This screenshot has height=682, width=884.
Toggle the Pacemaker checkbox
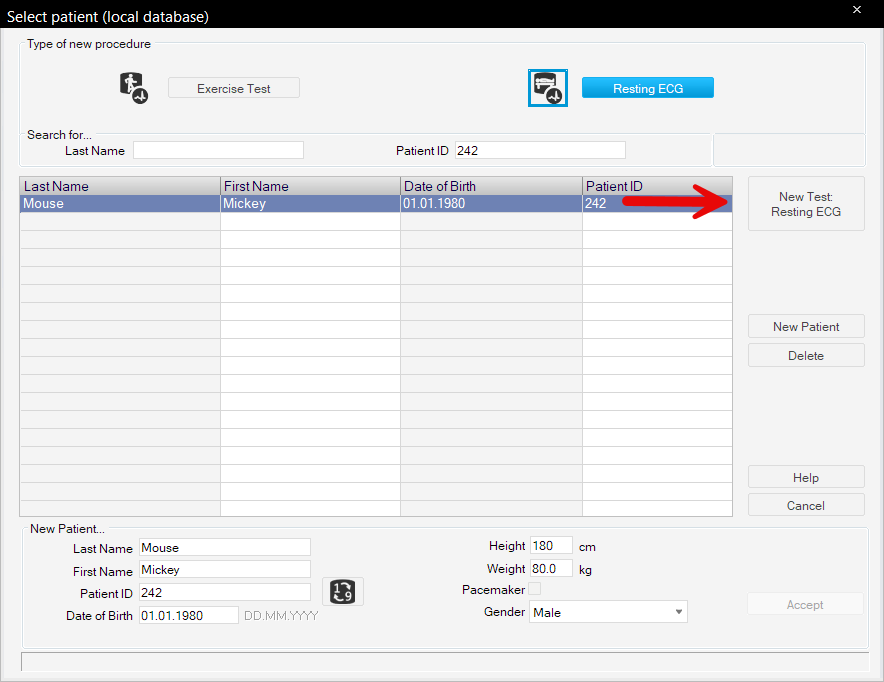tap(535, 590)
